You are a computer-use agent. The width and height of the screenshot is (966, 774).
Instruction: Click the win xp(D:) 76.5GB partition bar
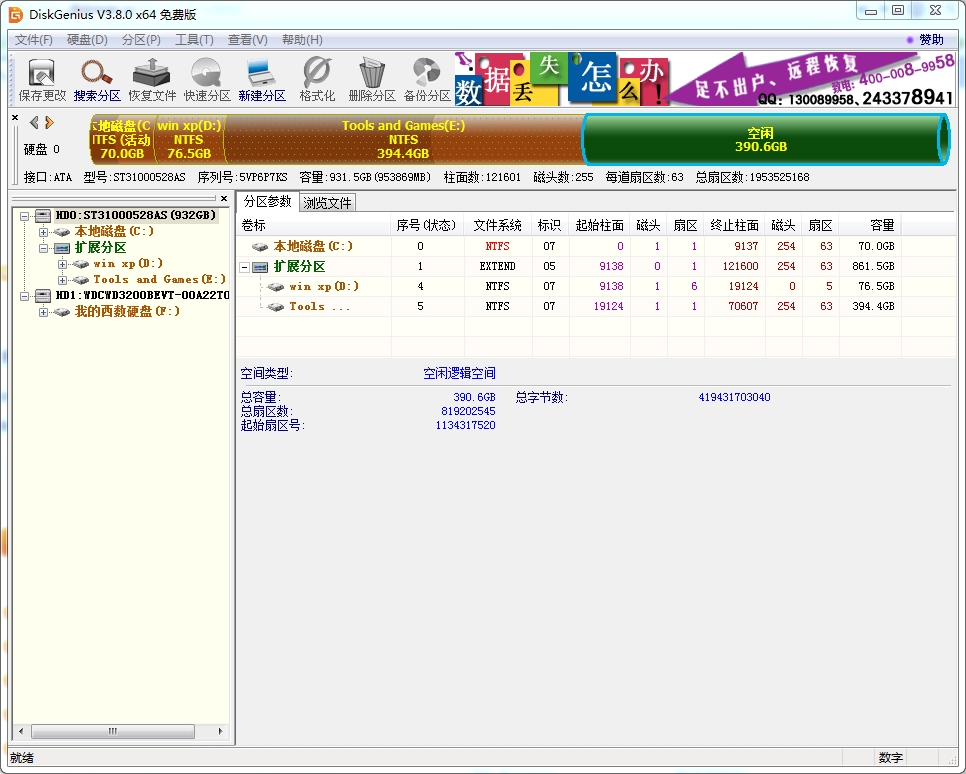[x=189, y=140]
